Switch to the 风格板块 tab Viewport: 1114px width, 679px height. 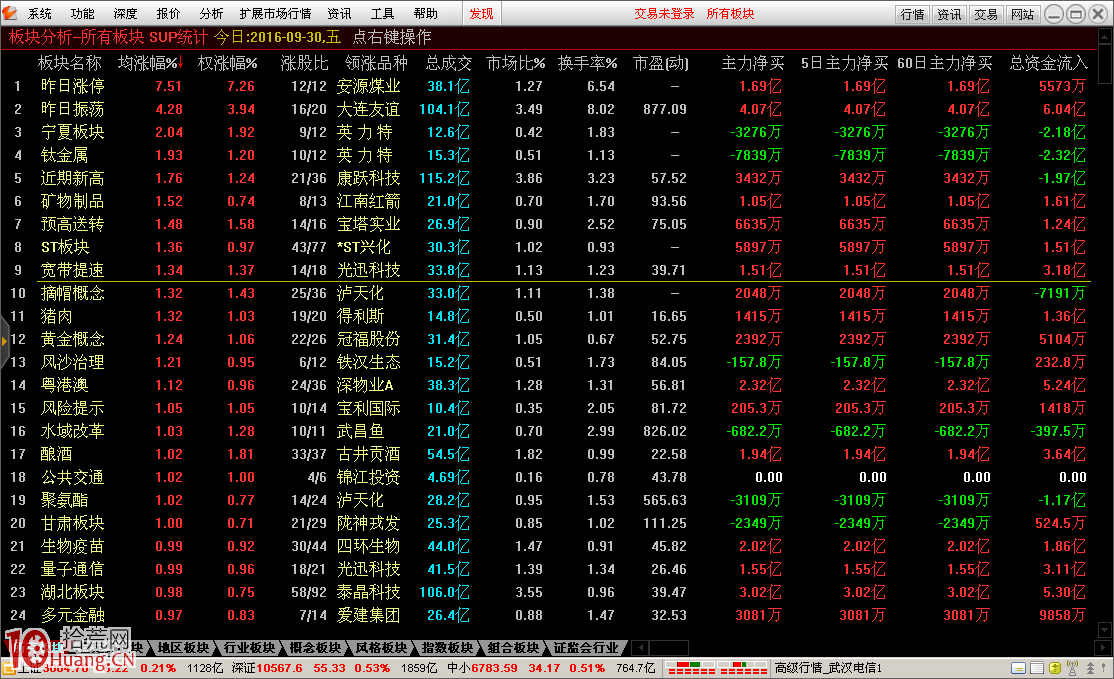(x=382, y=648)
